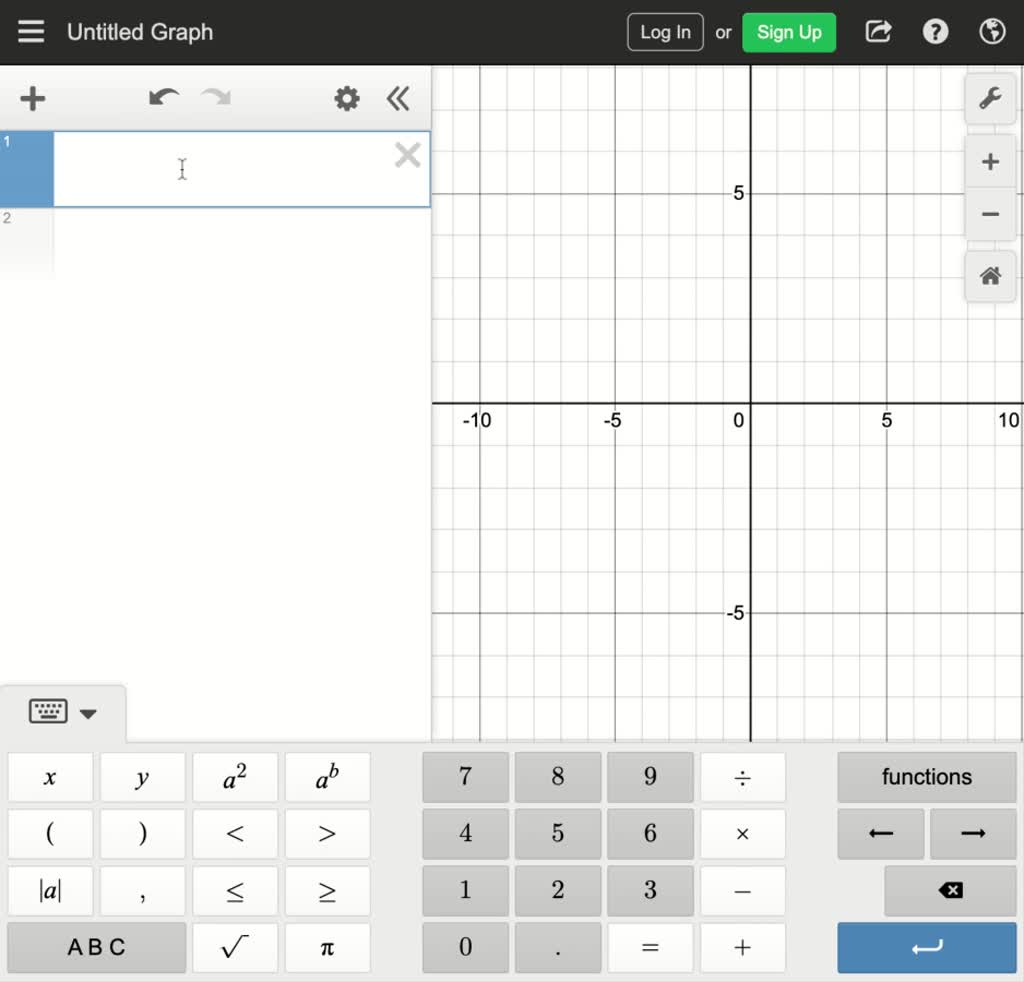Open the graph settings wrench tool

[x=989, y=98]
